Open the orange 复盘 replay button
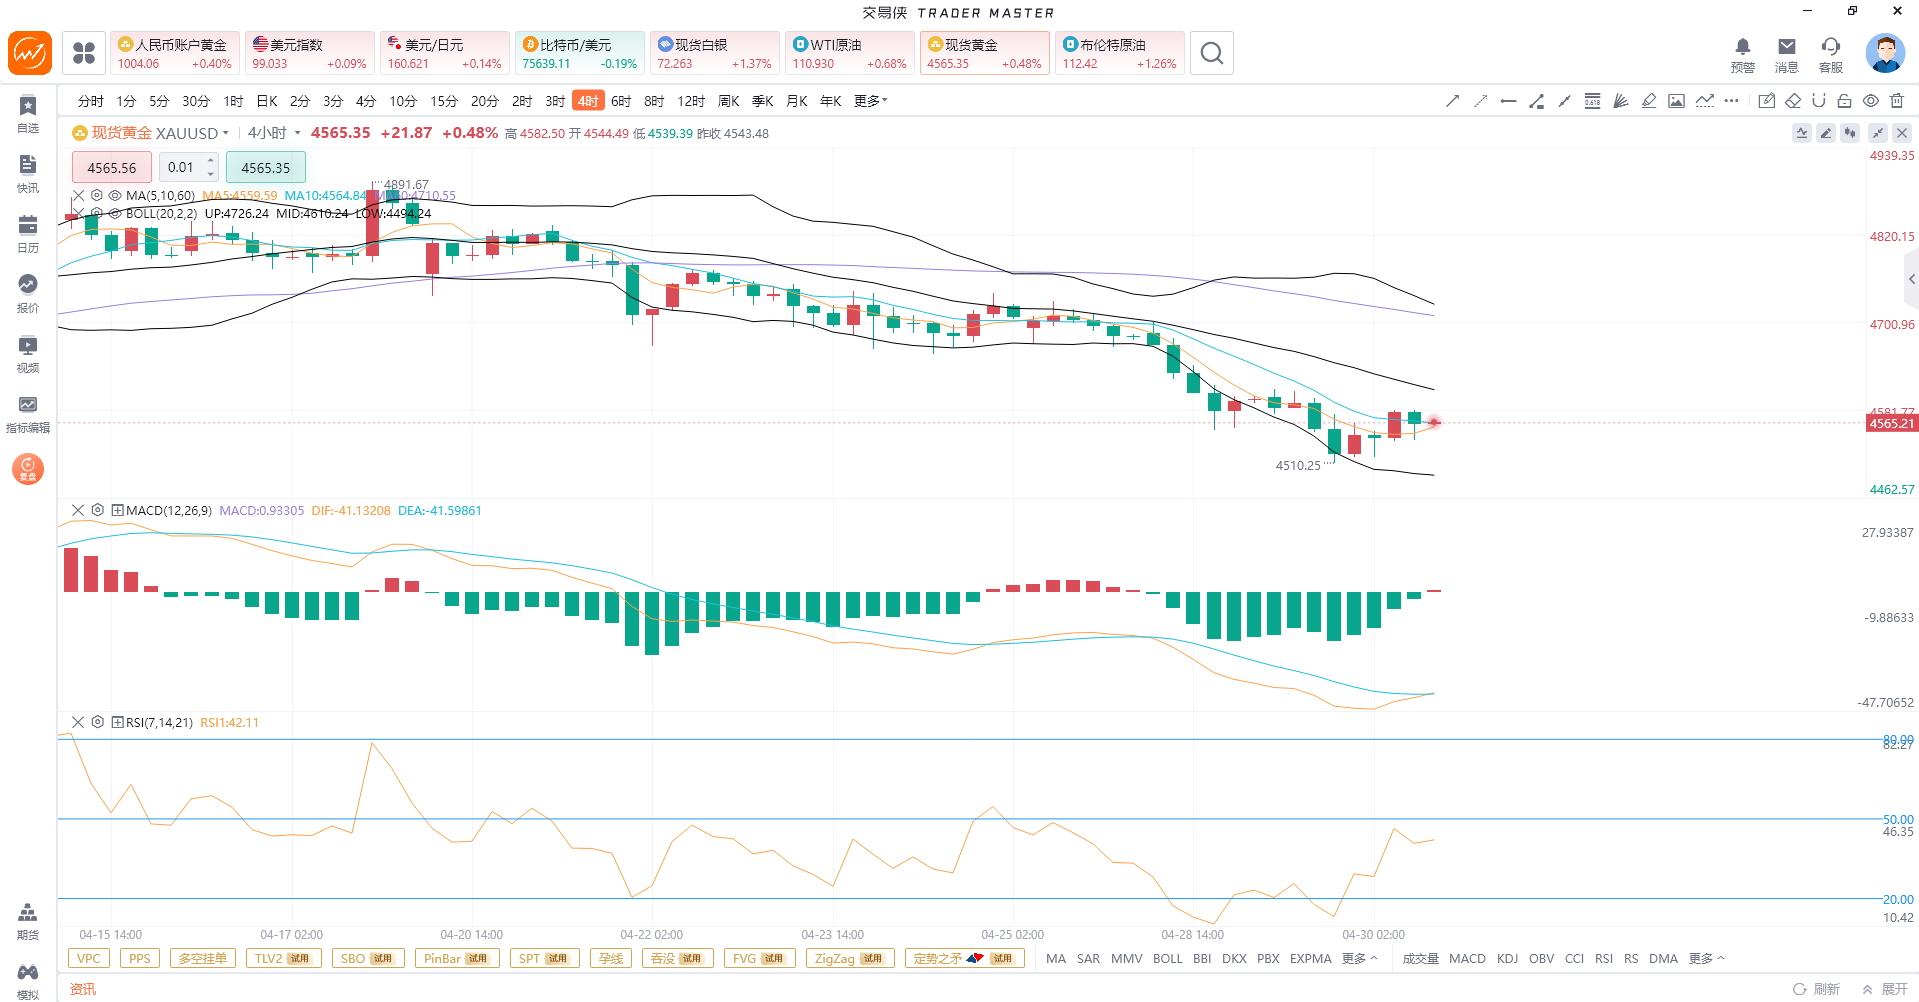 pos(28,468)
